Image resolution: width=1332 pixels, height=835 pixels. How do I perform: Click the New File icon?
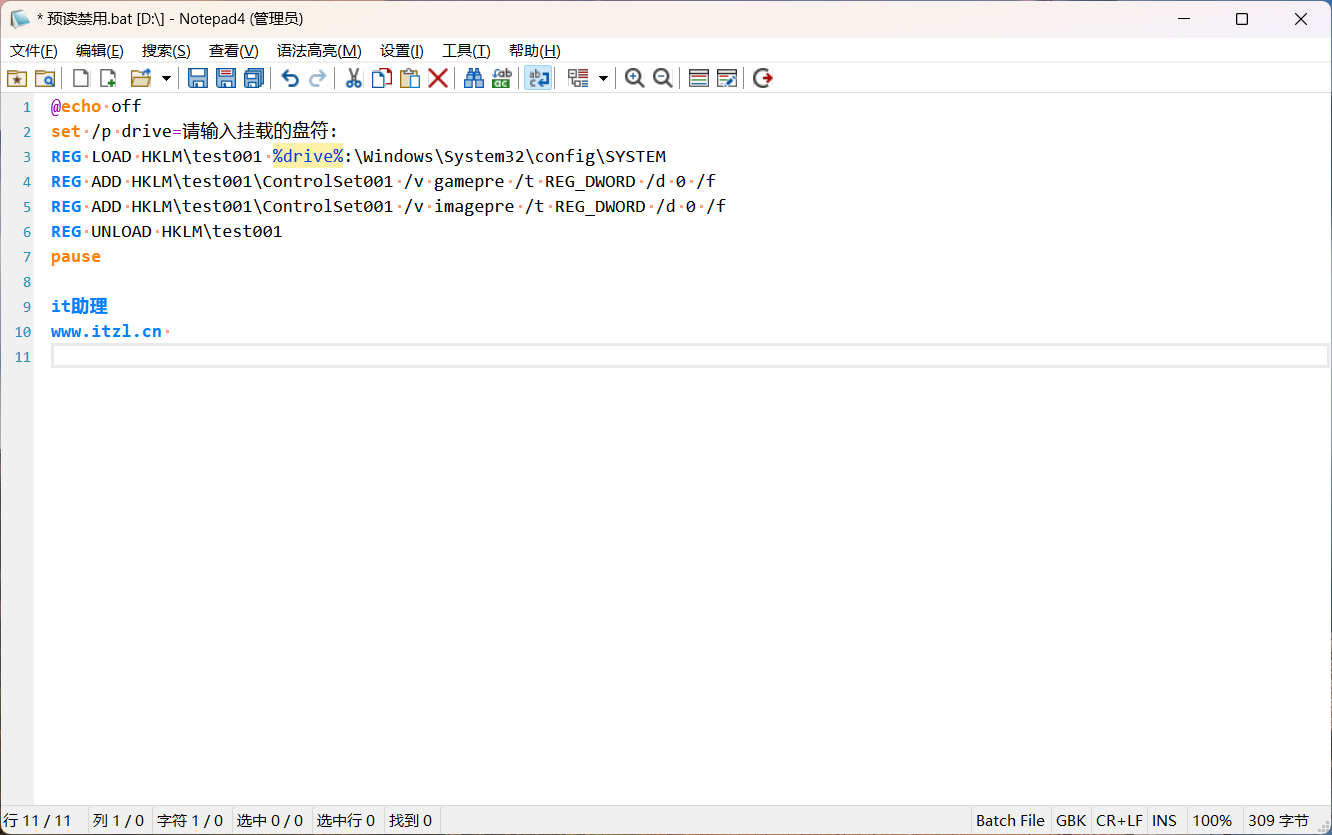coord(80,77)
